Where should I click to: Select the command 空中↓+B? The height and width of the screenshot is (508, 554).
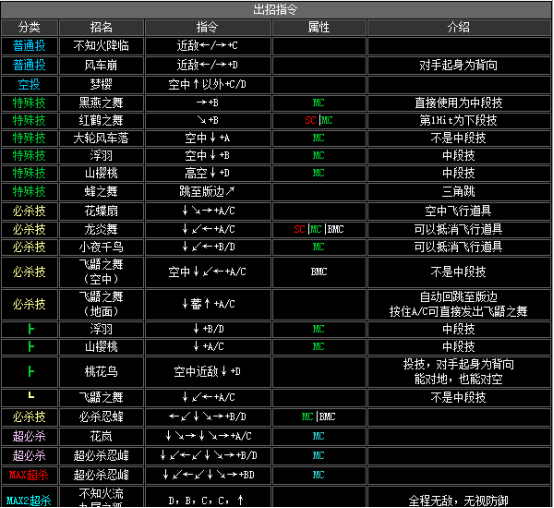[207, 156]
